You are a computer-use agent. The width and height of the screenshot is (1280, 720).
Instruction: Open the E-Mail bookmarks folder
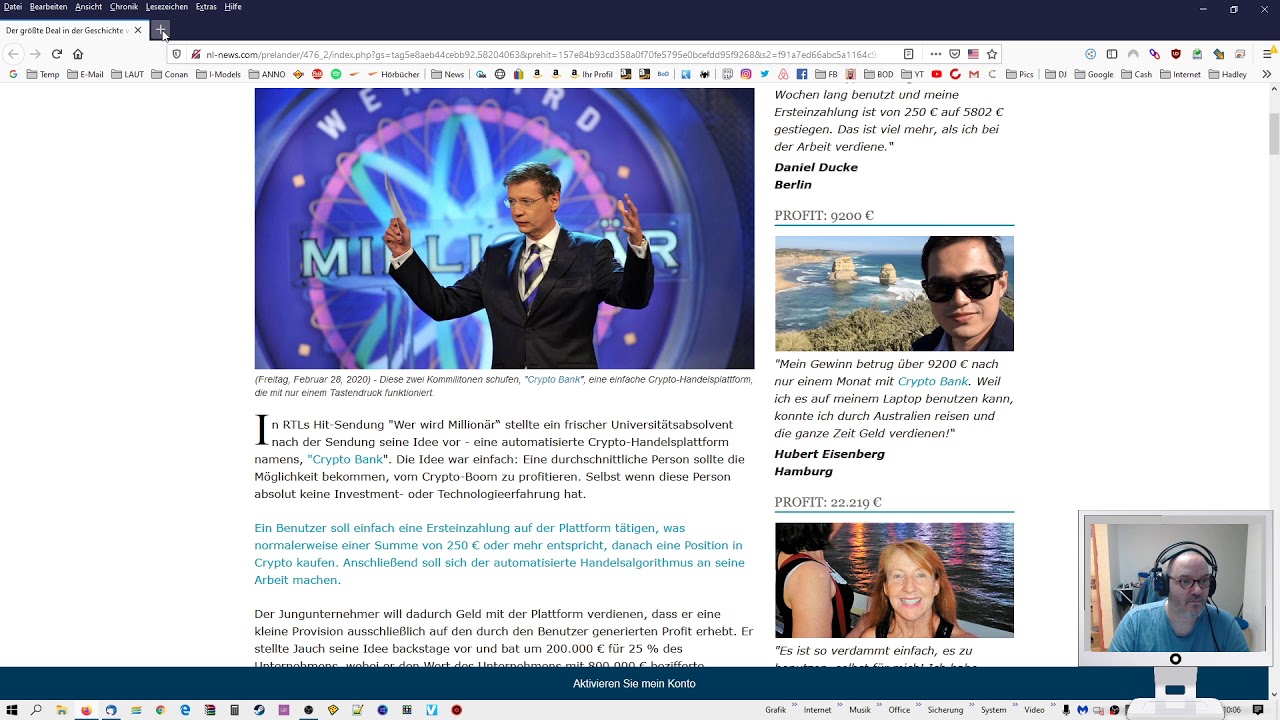[x=85, y=74]
